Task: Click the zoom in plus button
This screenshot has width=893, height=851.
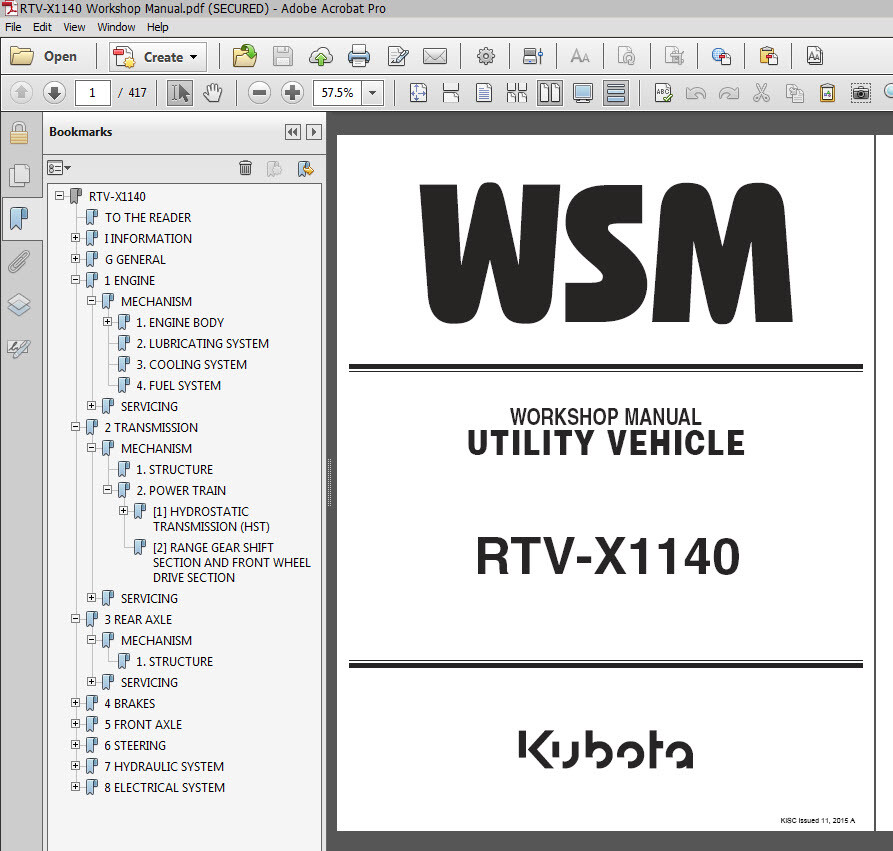Action: [292, 93]
